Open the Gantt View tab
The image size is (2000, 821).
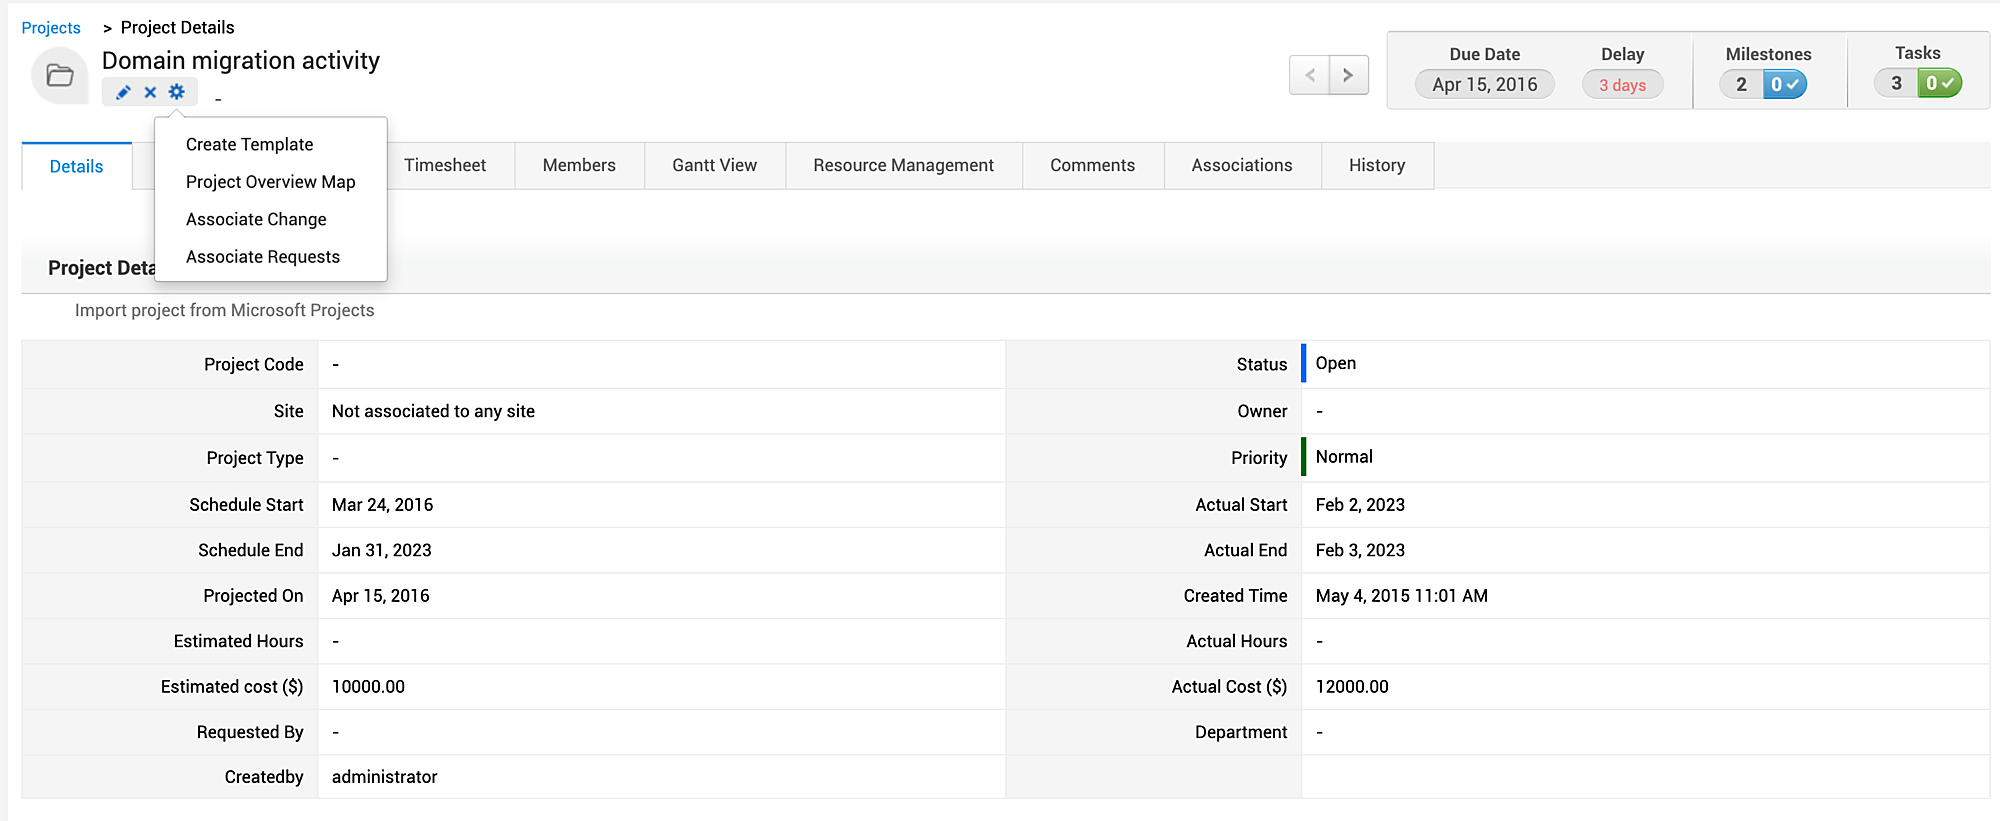(714, 166)
